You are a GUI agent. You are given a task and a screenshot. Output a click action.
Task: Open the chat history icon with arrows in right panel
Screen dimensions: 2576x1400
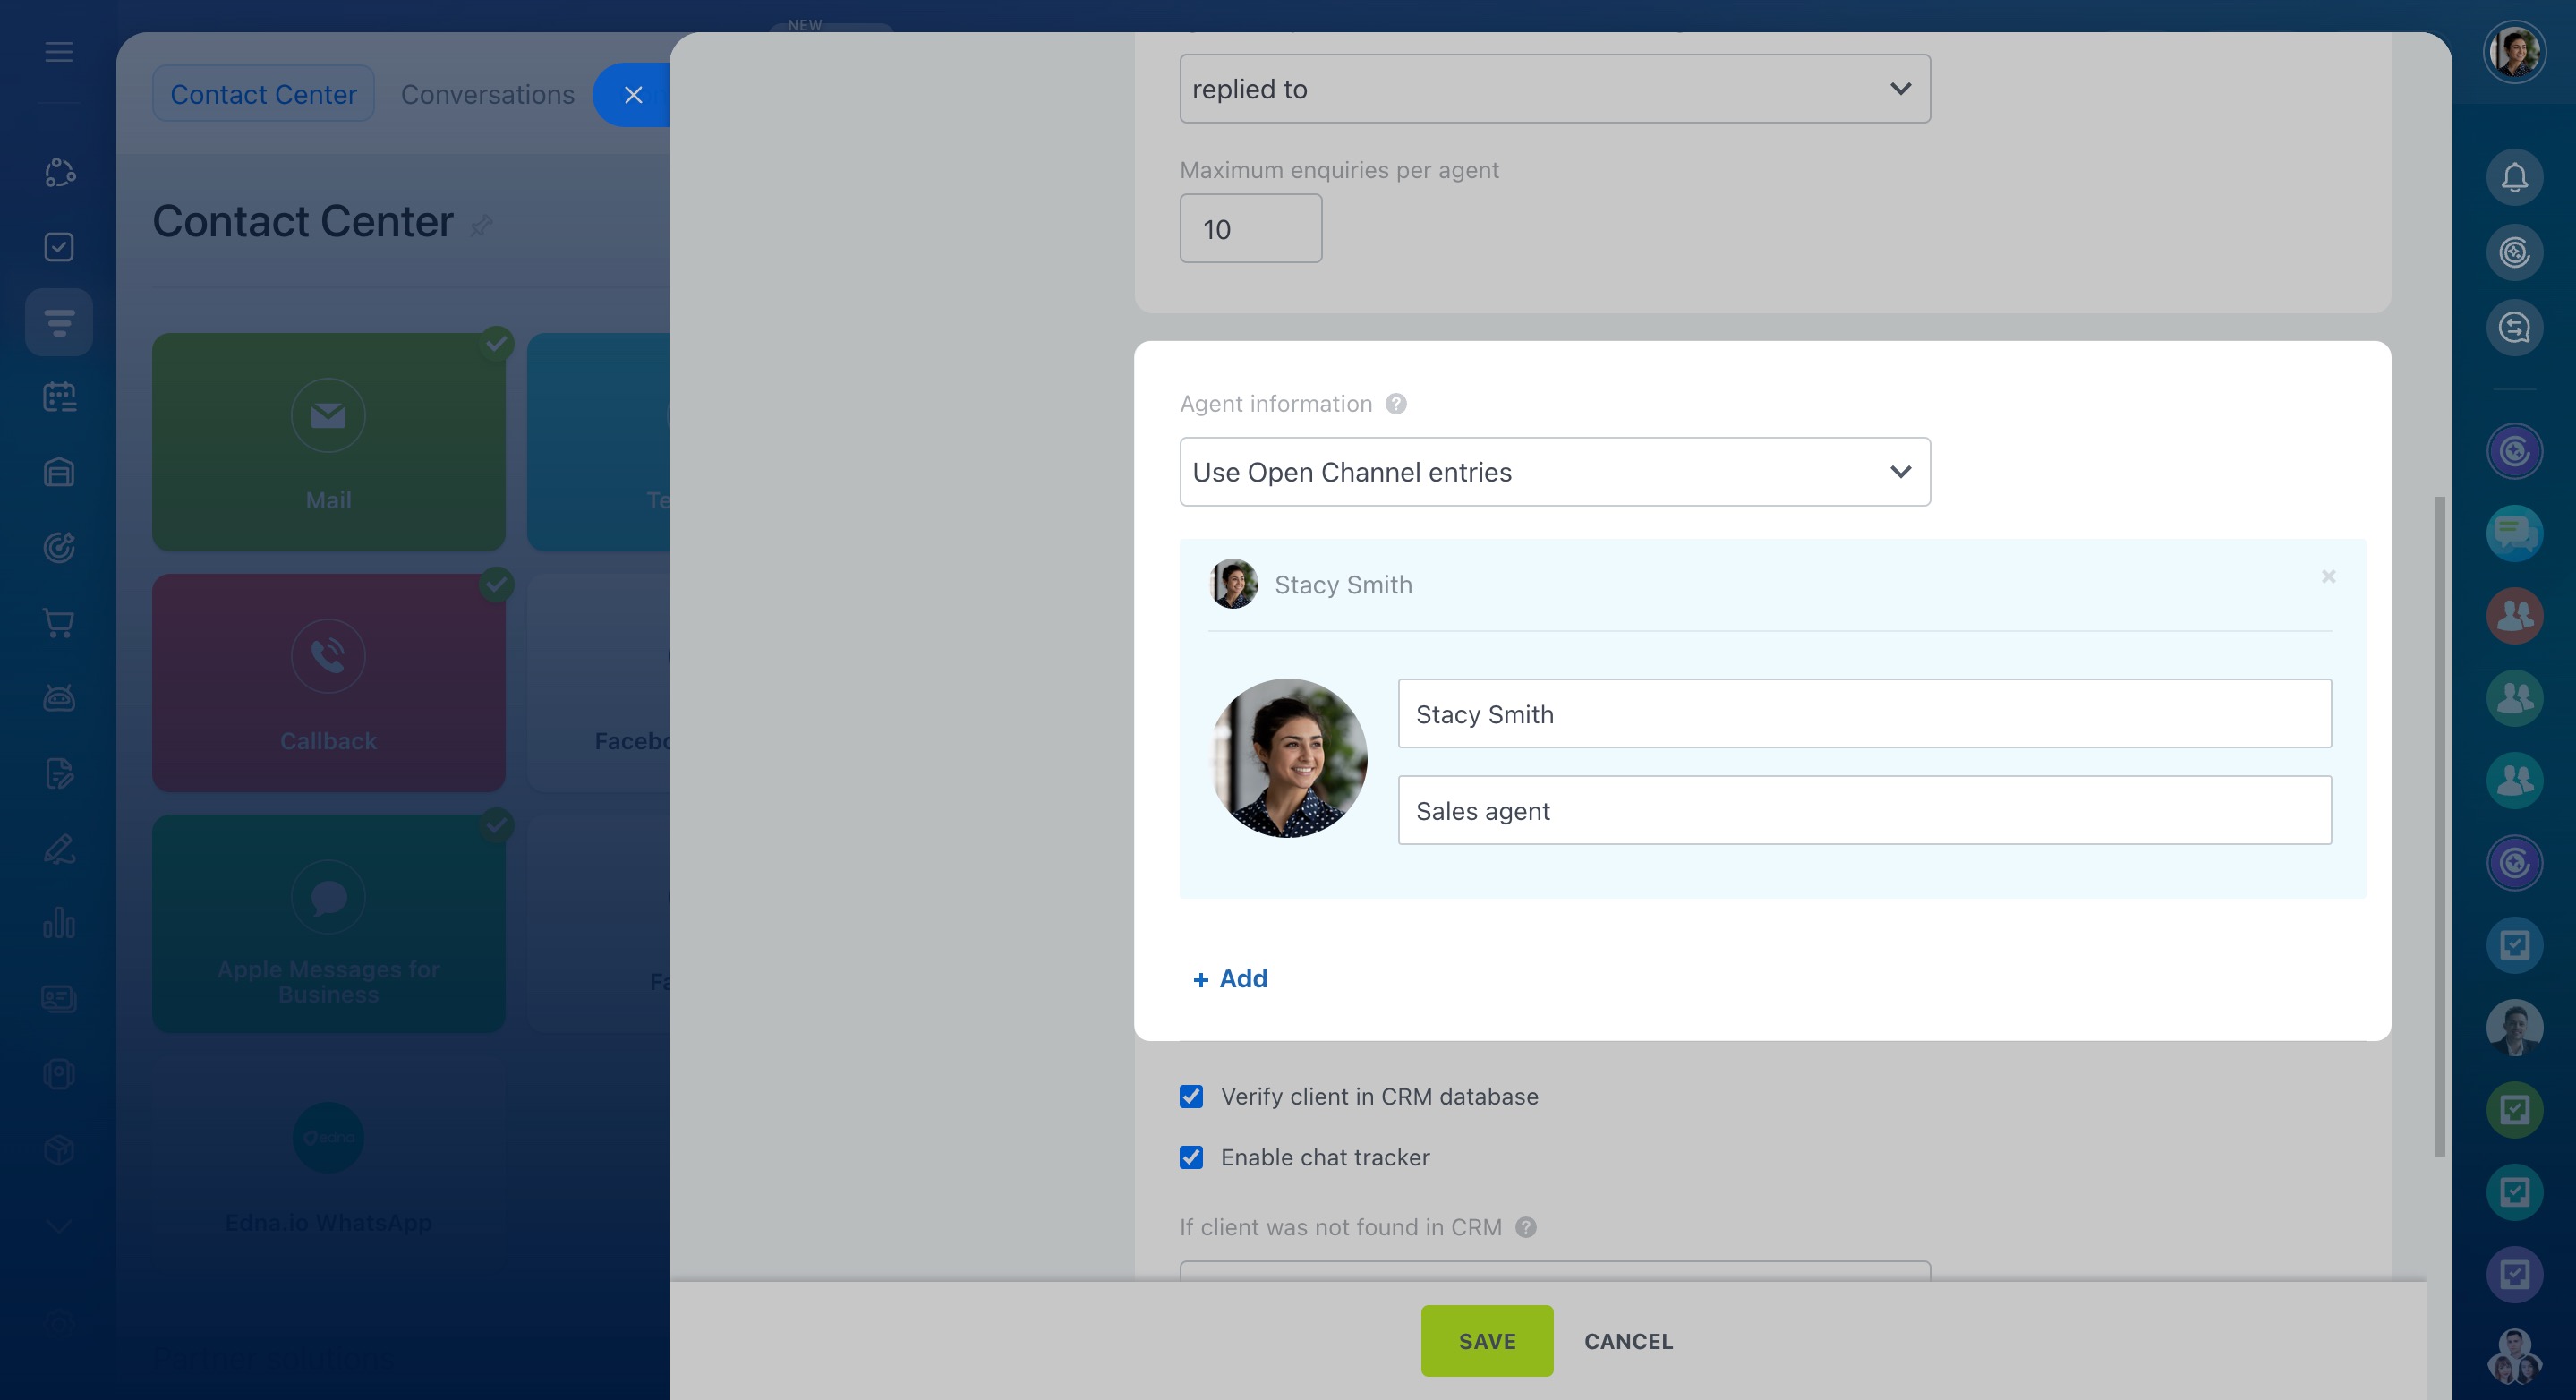2514,328
